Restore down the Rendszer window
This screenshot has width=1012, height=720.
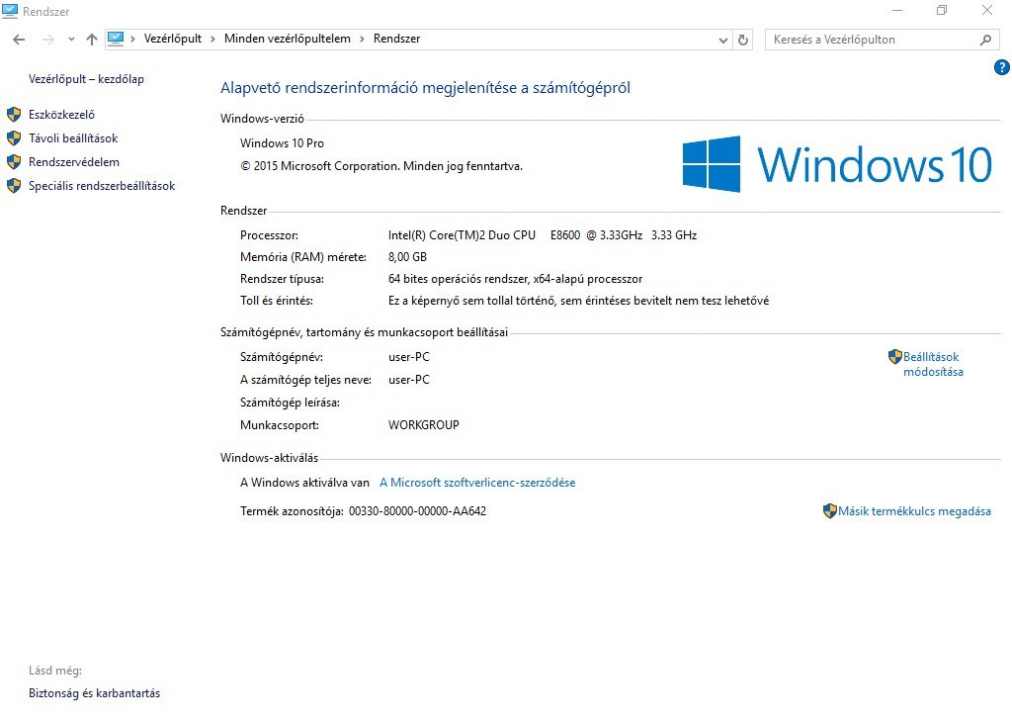[942, 11]
